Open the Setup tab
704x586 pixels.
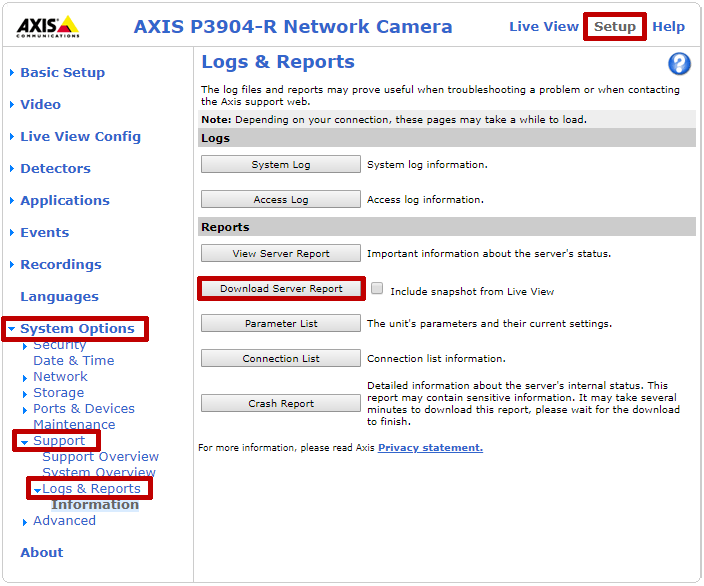614,26
